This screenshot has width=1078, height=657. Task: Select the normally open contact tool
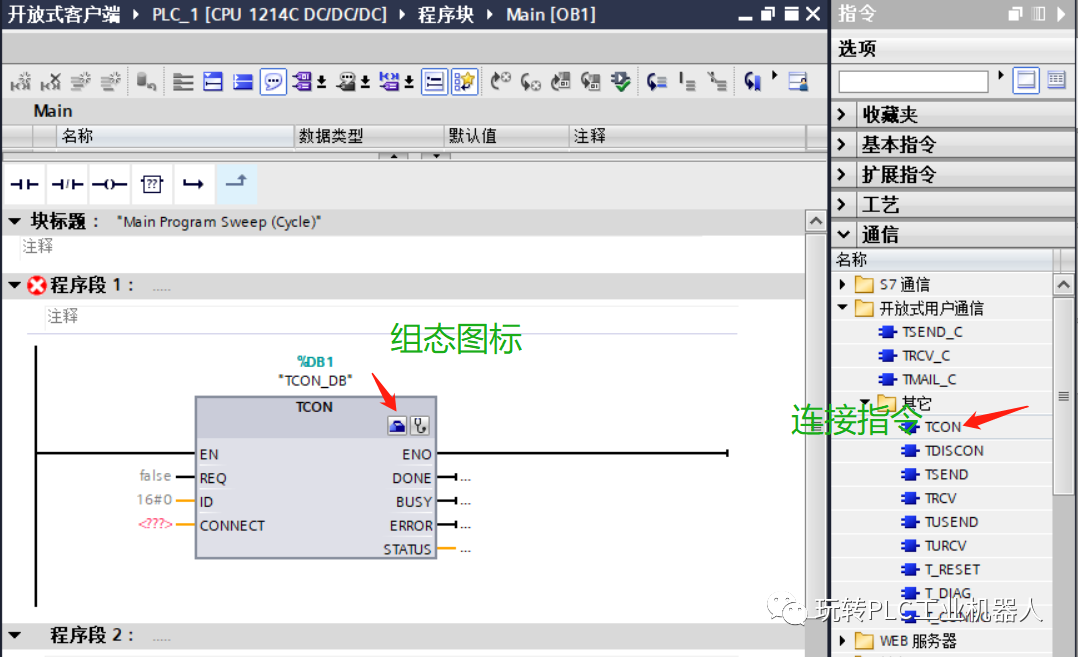pyautogui.click(x=24, y=183)
